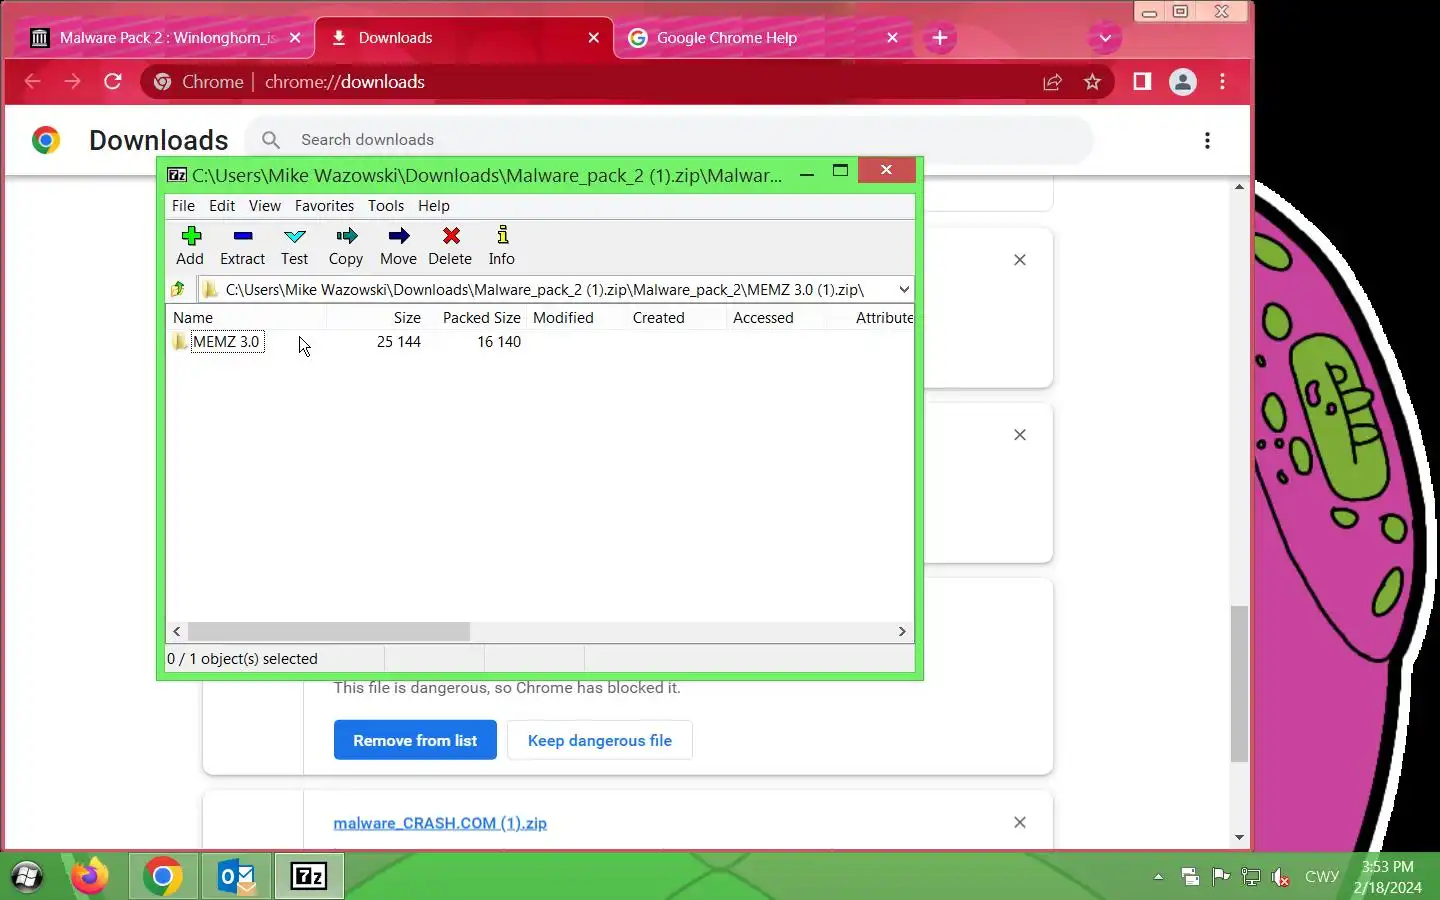This screenshot has width=1440, height=900.
Task: Sort by the Name column header
Action: click(x=245, y=318)
